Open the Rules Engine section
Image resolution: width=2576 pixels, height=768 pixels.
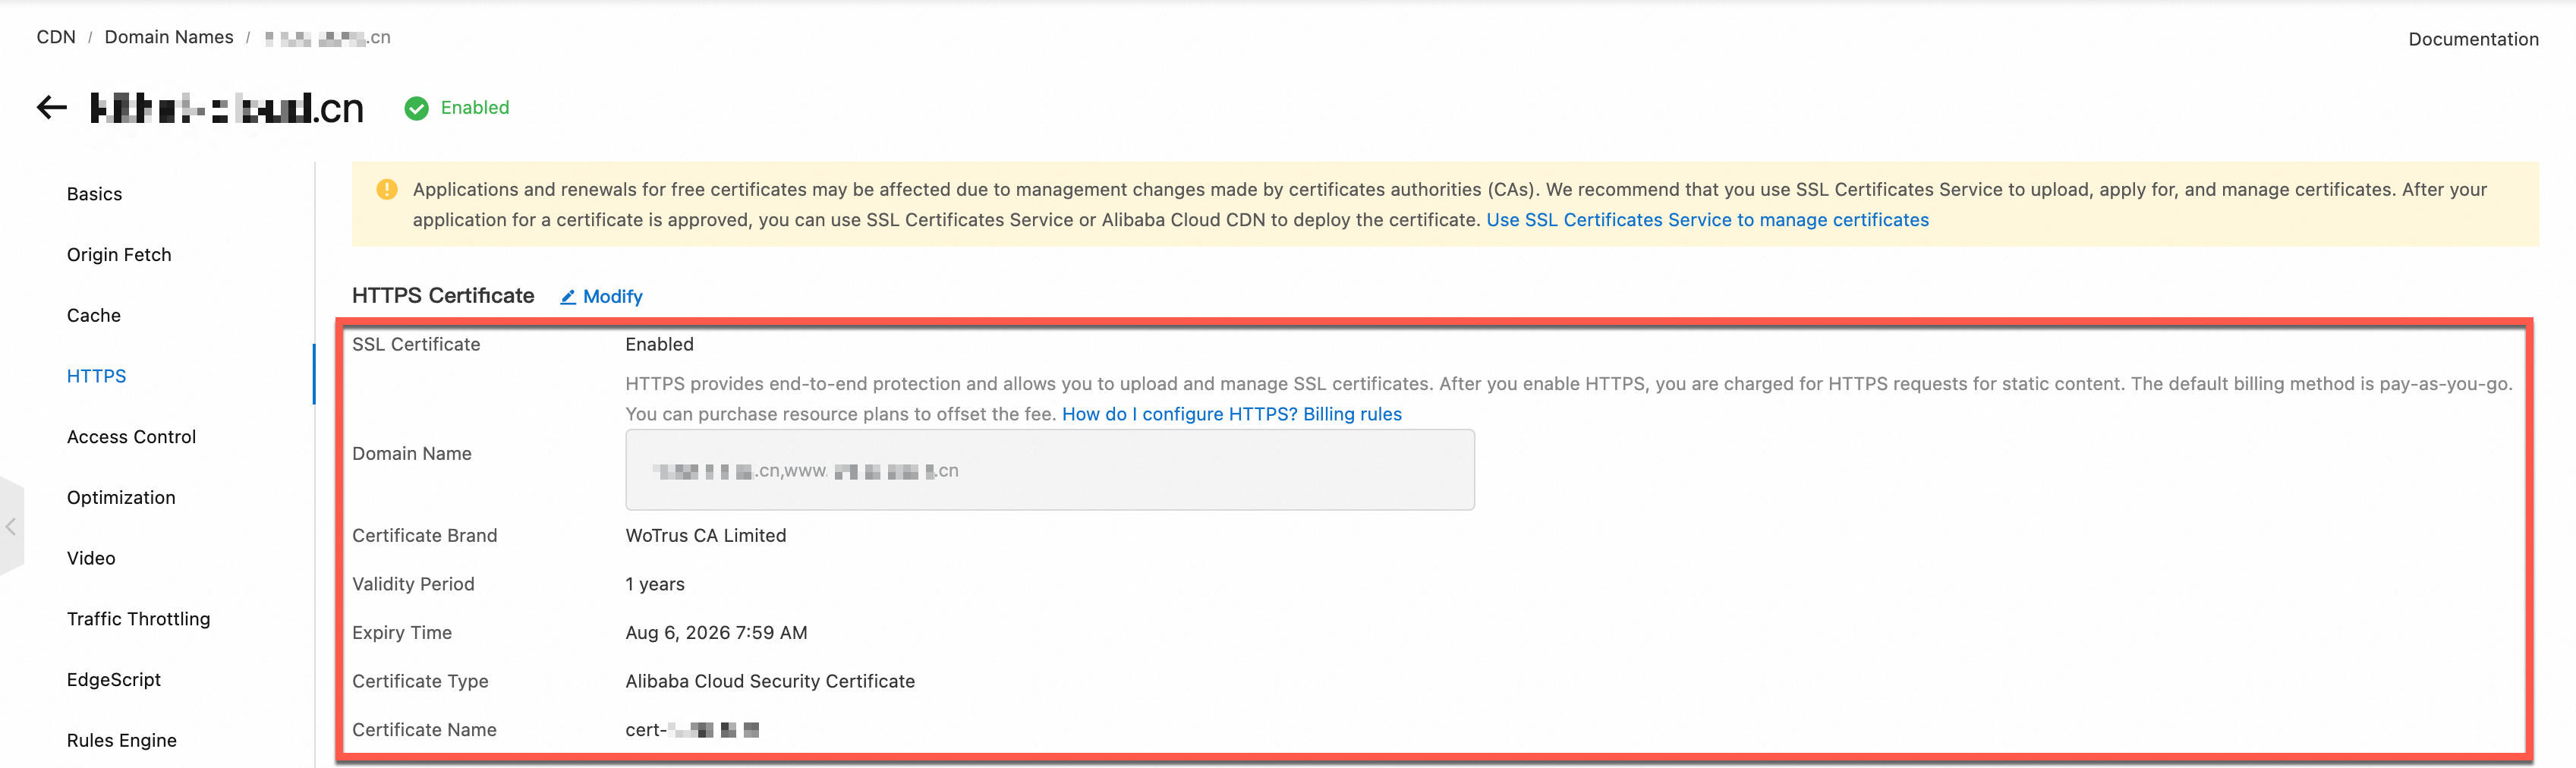coord(122,740)
